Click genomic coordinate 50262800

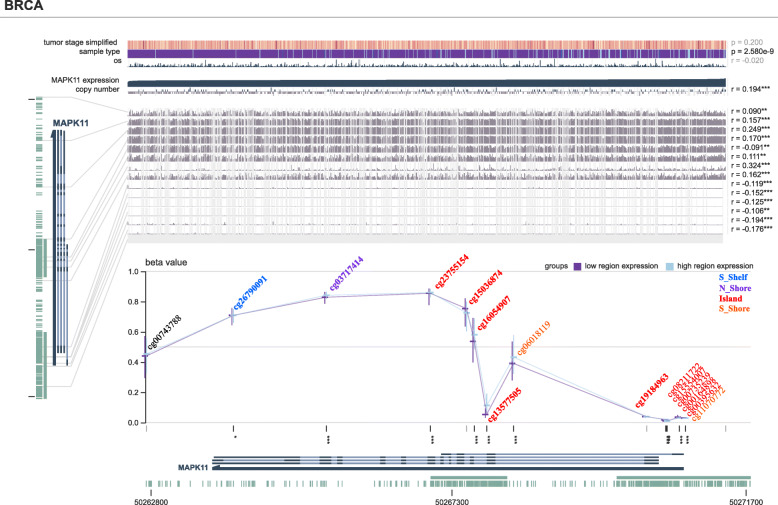point(151,502)
